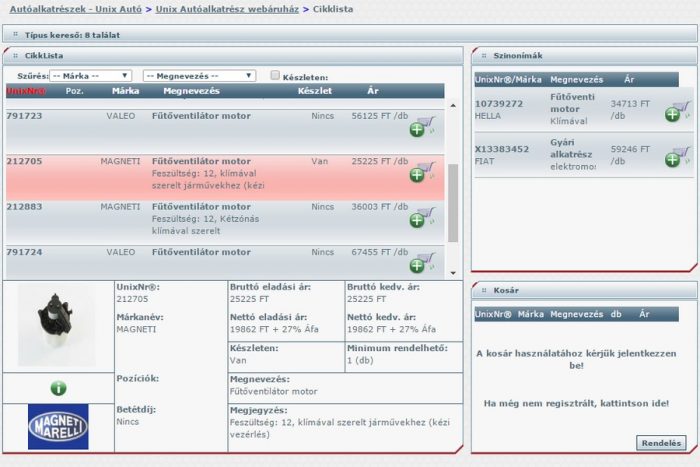Click article list scrollbar up arrow
Screen dimensions: 700x467
pyautogui.click(x=453, y=106)
